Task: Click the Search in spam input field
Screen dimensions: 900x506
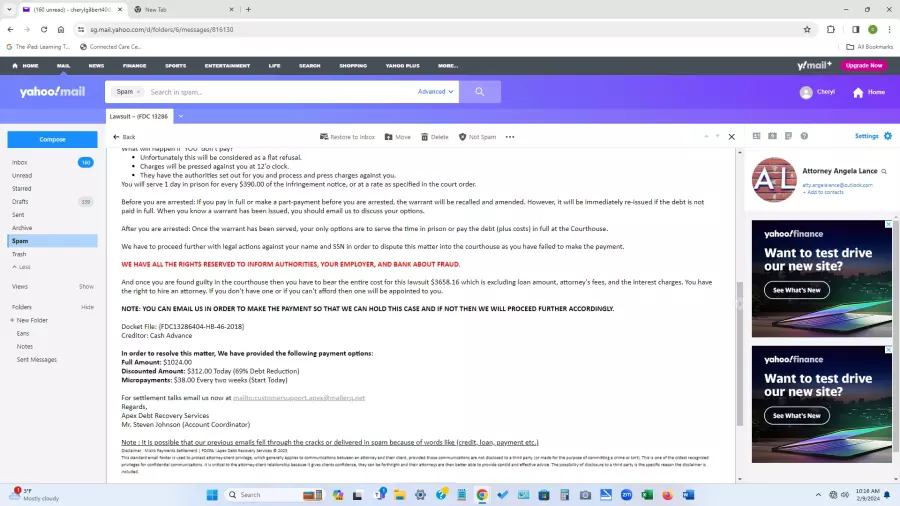Action: 278,92
